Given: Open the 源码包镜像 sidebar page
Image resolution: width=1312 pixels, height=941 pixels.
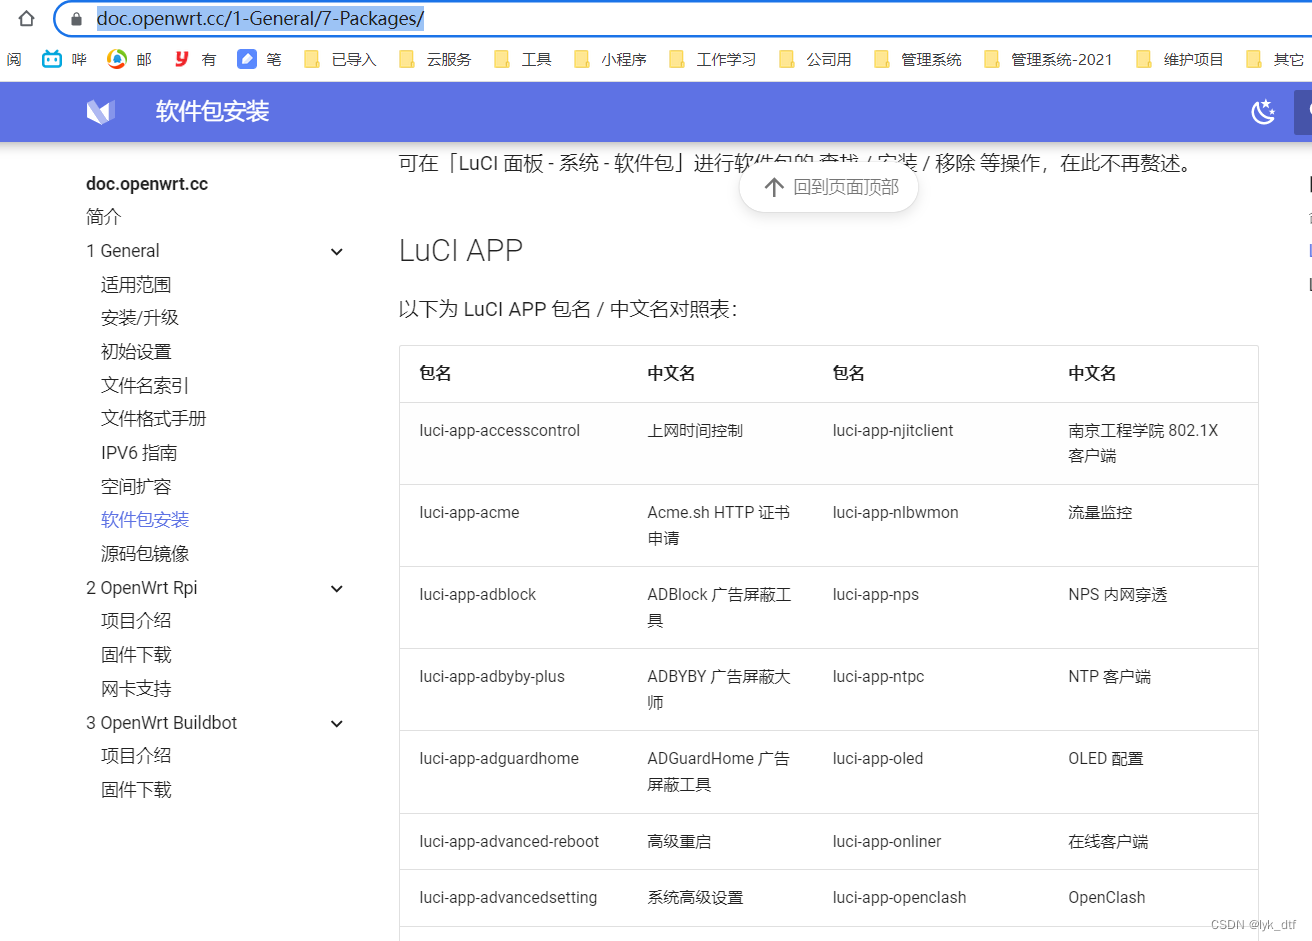Looking at the screenshot, I should (145, 554).
